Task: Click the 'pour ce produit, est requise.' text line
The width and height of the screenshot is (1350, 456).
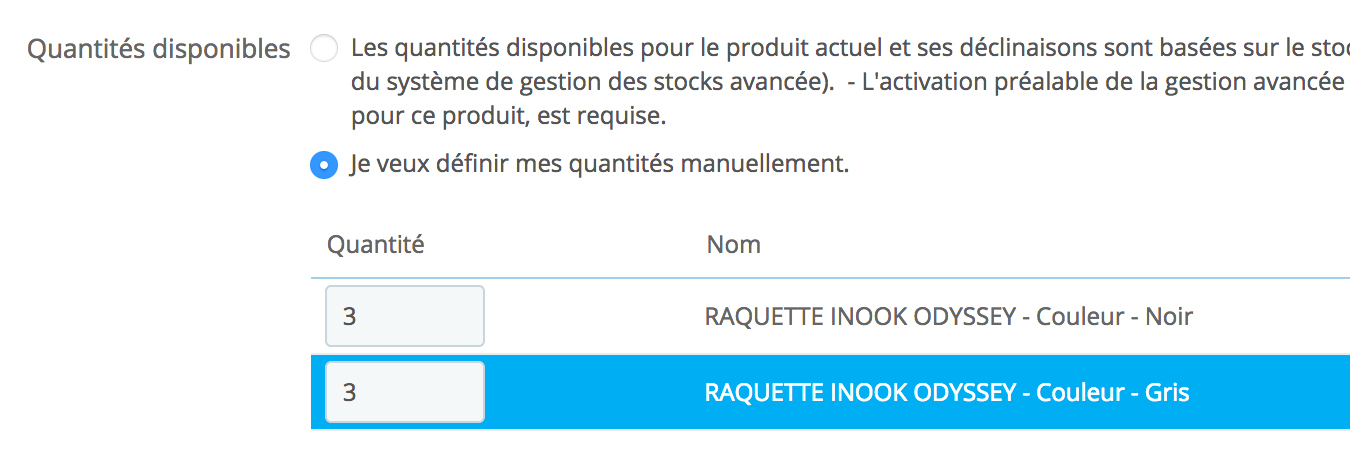Action: [508, 116]
